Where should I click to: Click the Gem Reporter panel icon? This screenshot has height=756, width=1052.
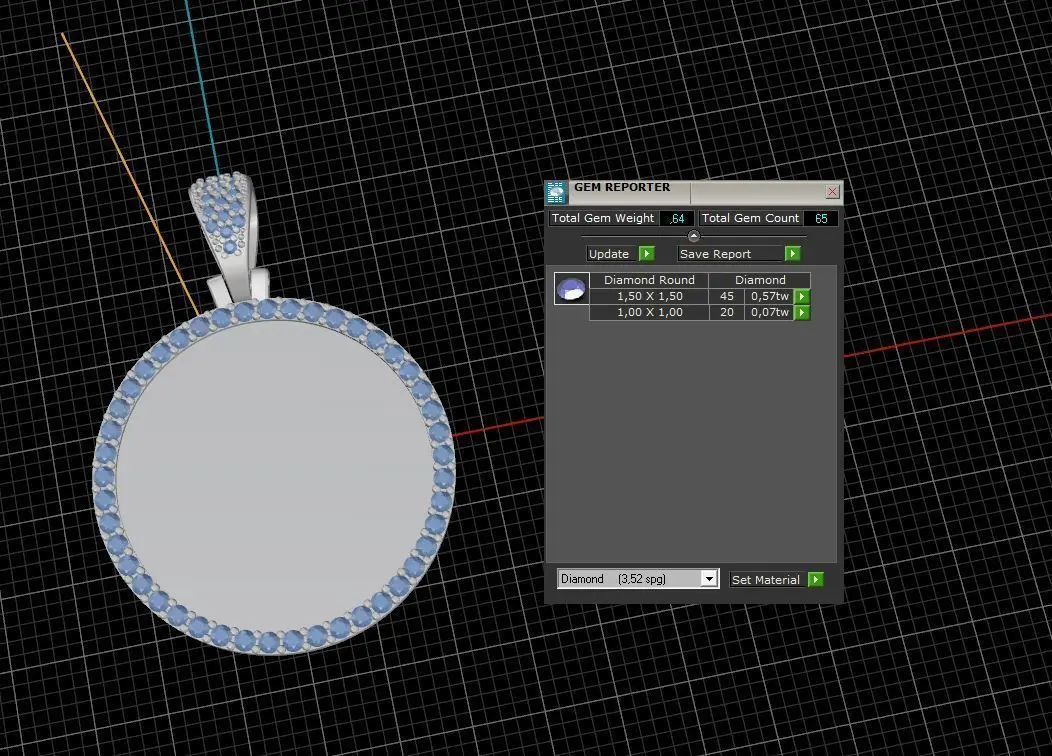point(556,193)
